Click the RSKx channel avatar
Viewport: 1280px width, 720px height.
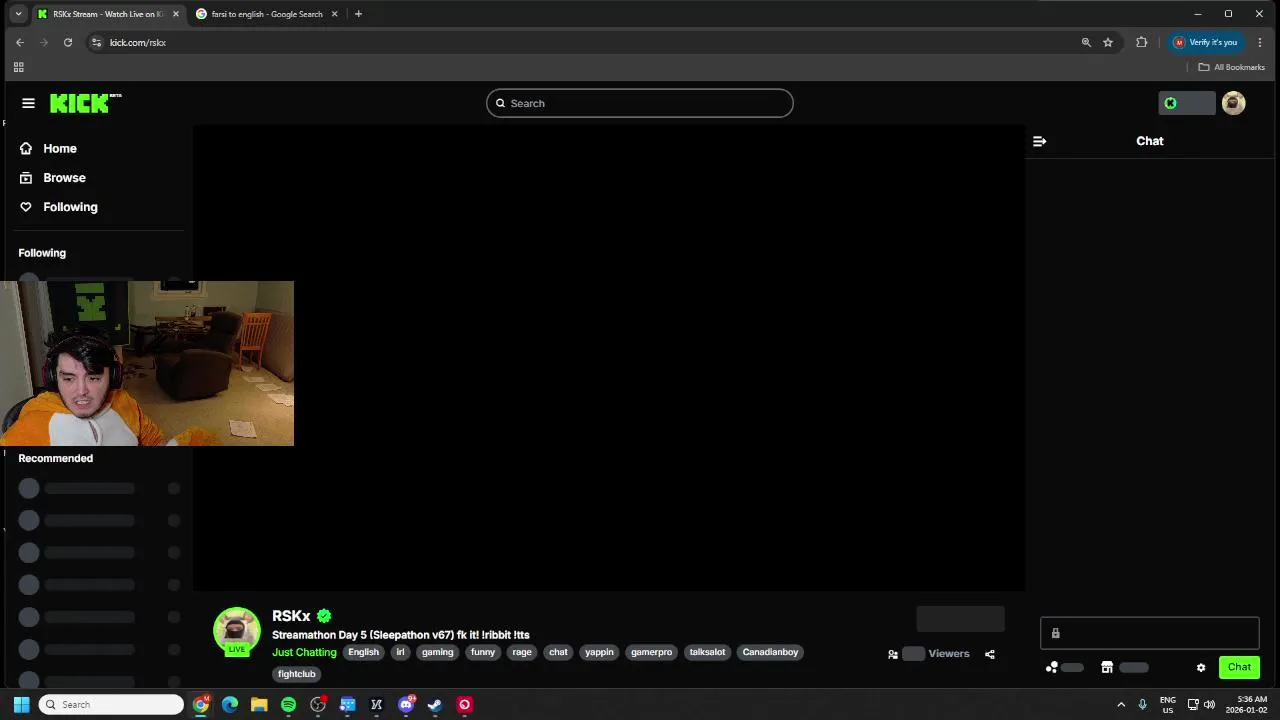pos(237,630)
